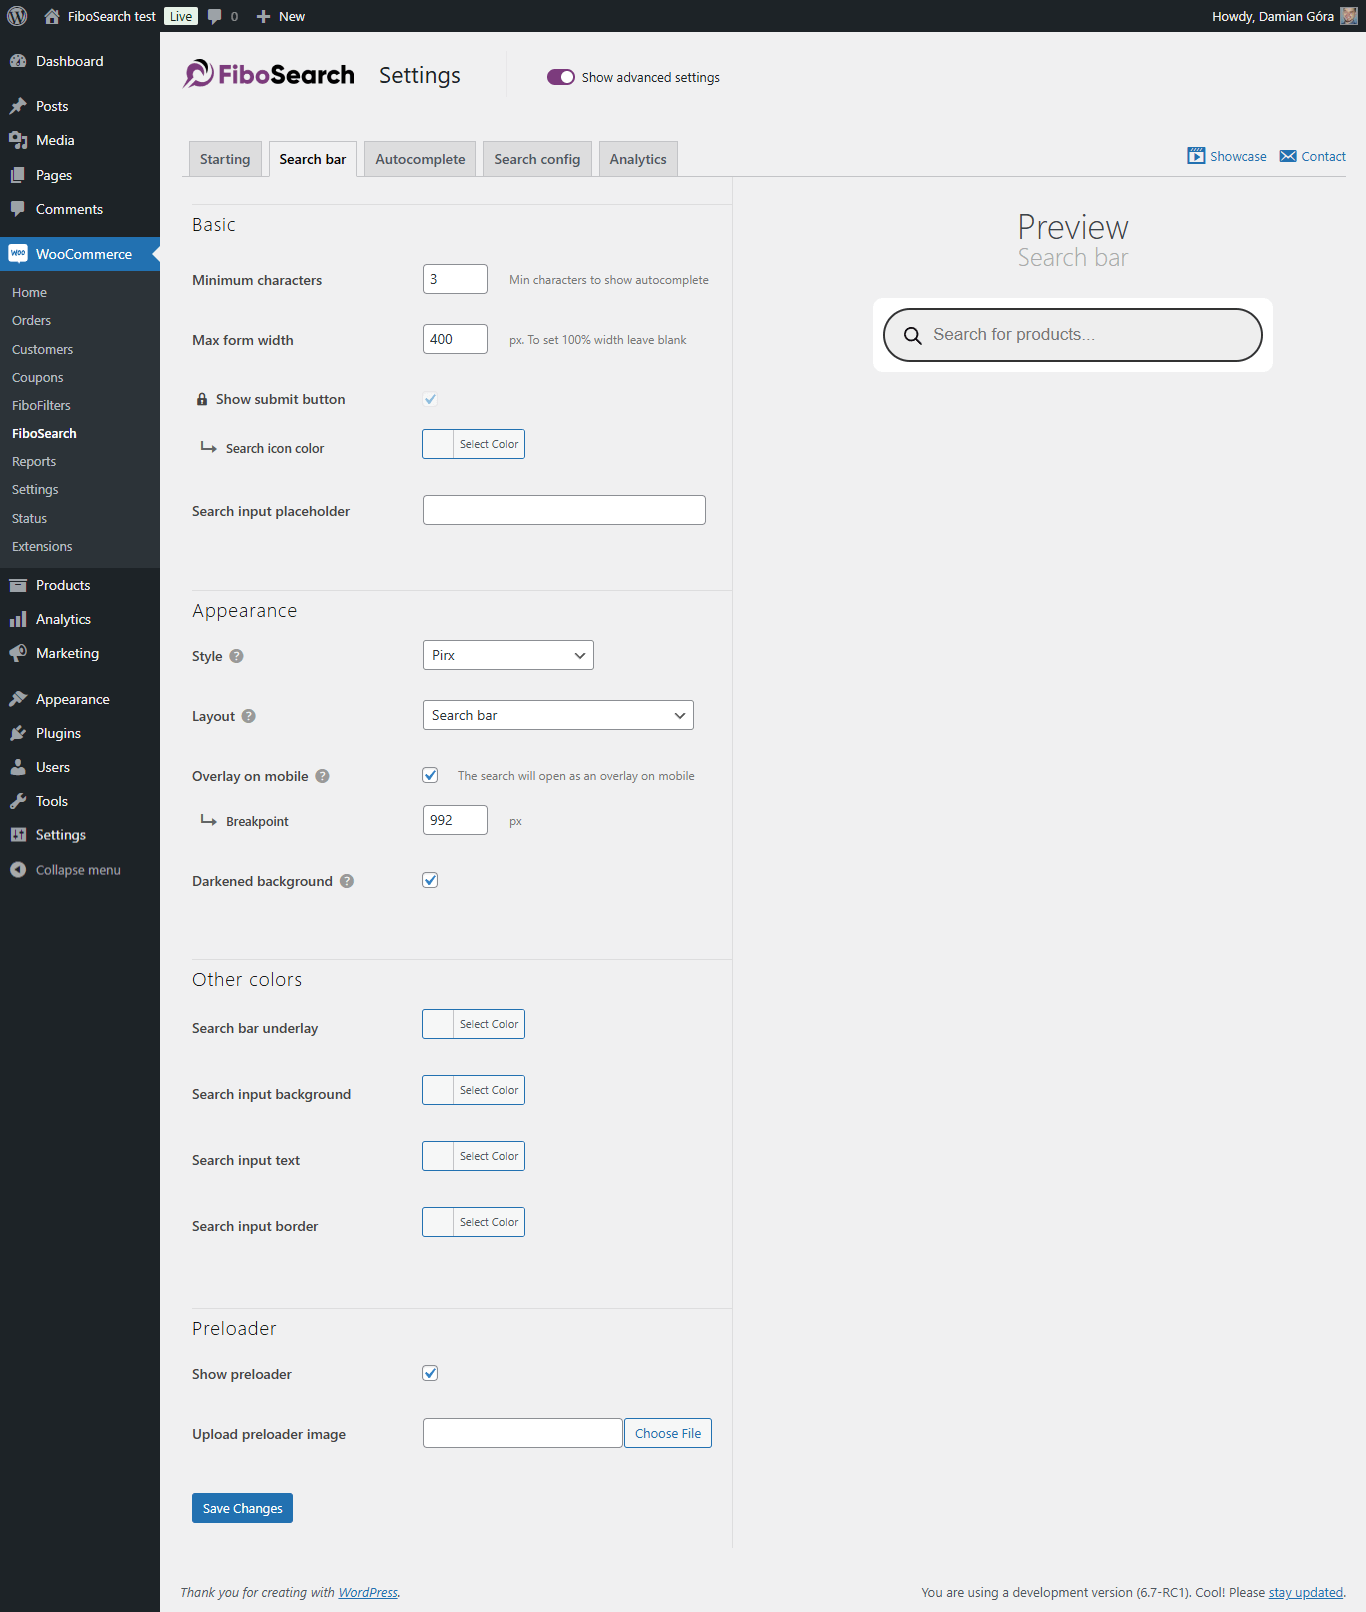Viewport: 1366px width, 1612px height.
Task: Click the Collapse menu arrow icon
Action: [x=18, y=870]
